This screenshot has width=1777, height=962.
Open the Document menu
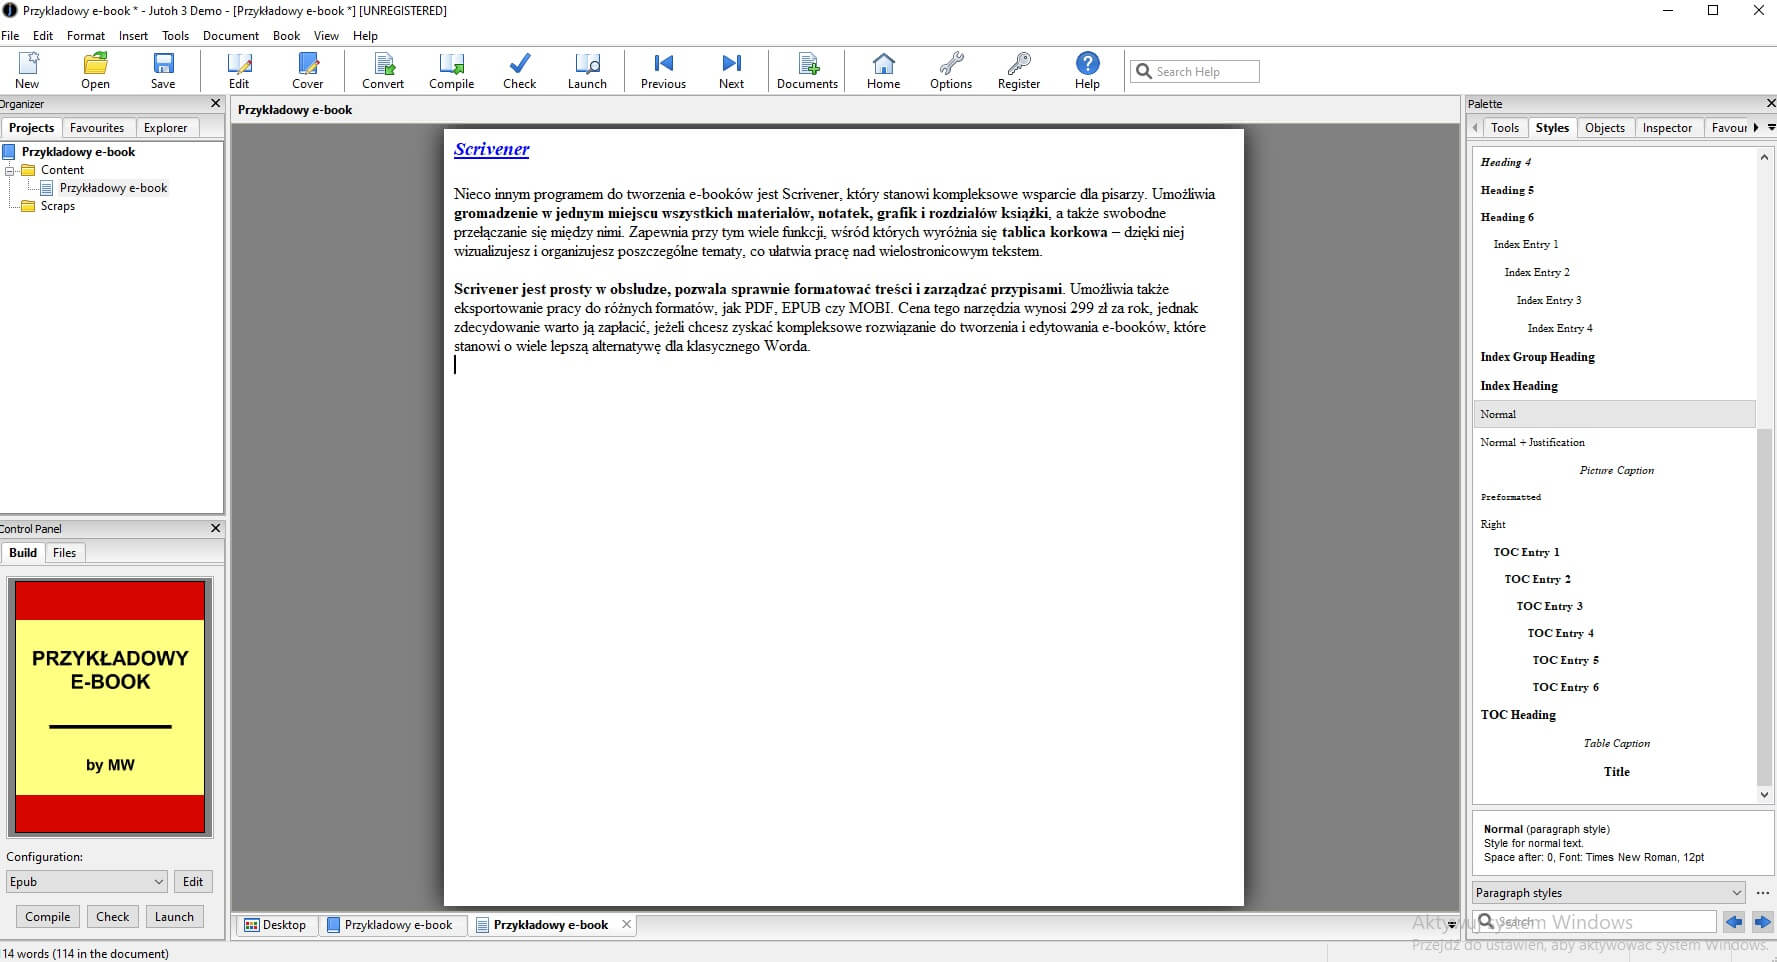[231, 36]
